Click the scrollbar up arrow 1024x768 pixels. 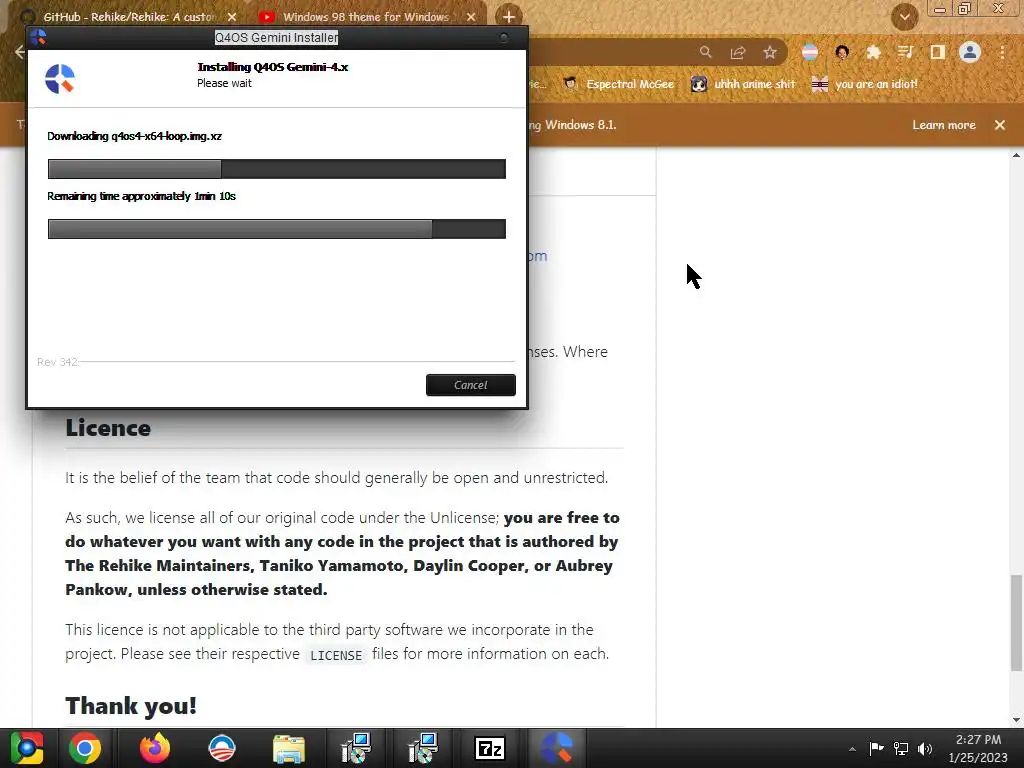1016,155
